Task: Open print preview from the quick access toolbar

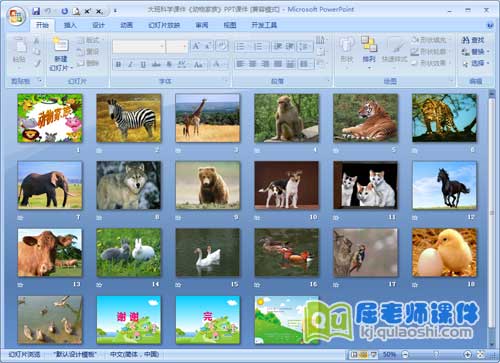Action: pos(76,11)
